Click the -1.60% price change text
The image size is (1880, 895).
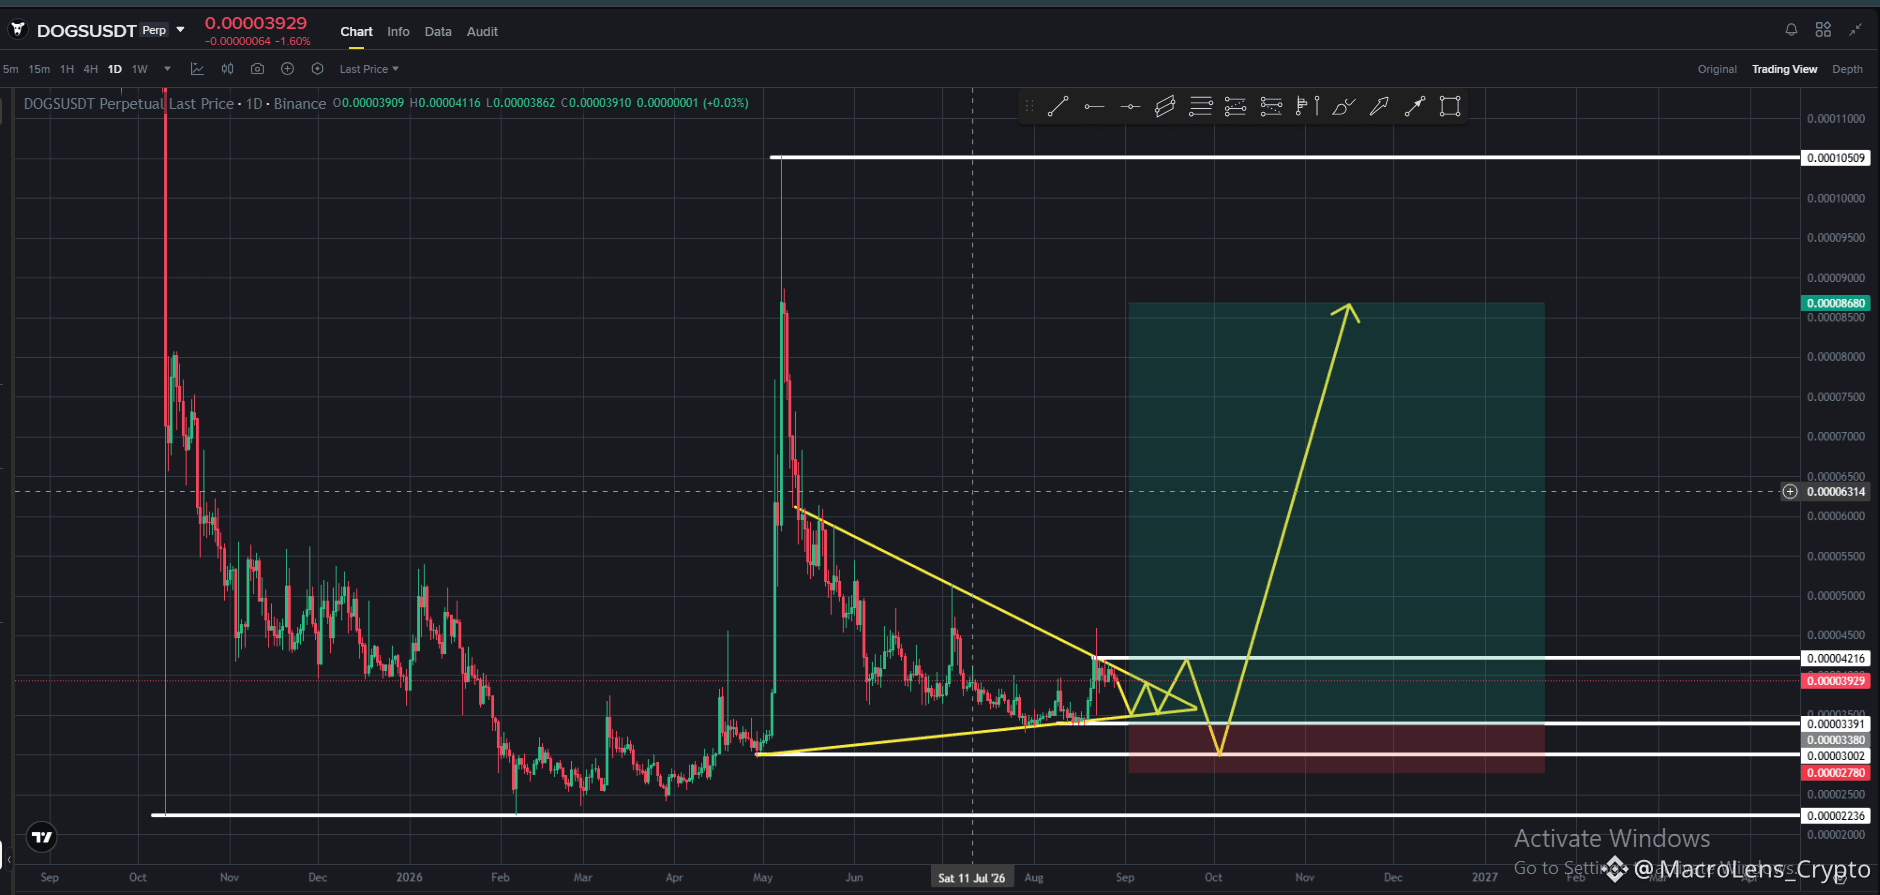click(294, 42)
